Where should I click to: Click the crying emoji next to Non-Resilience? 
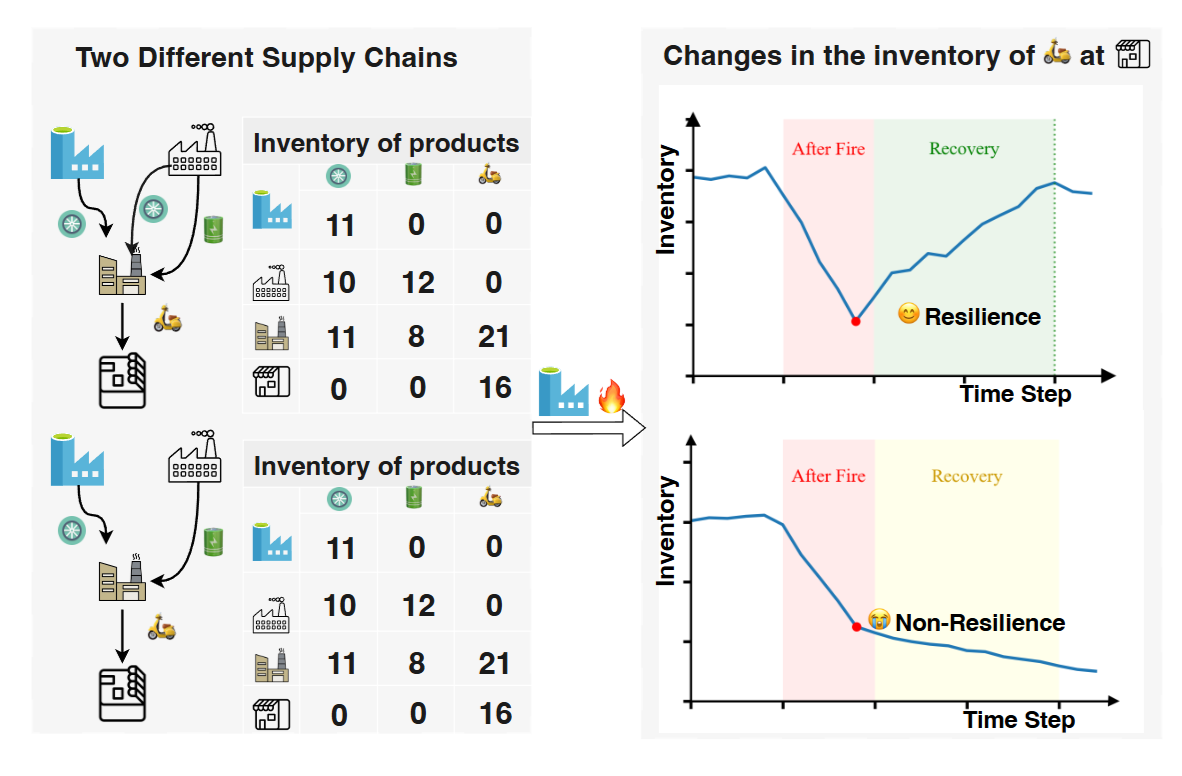click(x=879, y=621)
